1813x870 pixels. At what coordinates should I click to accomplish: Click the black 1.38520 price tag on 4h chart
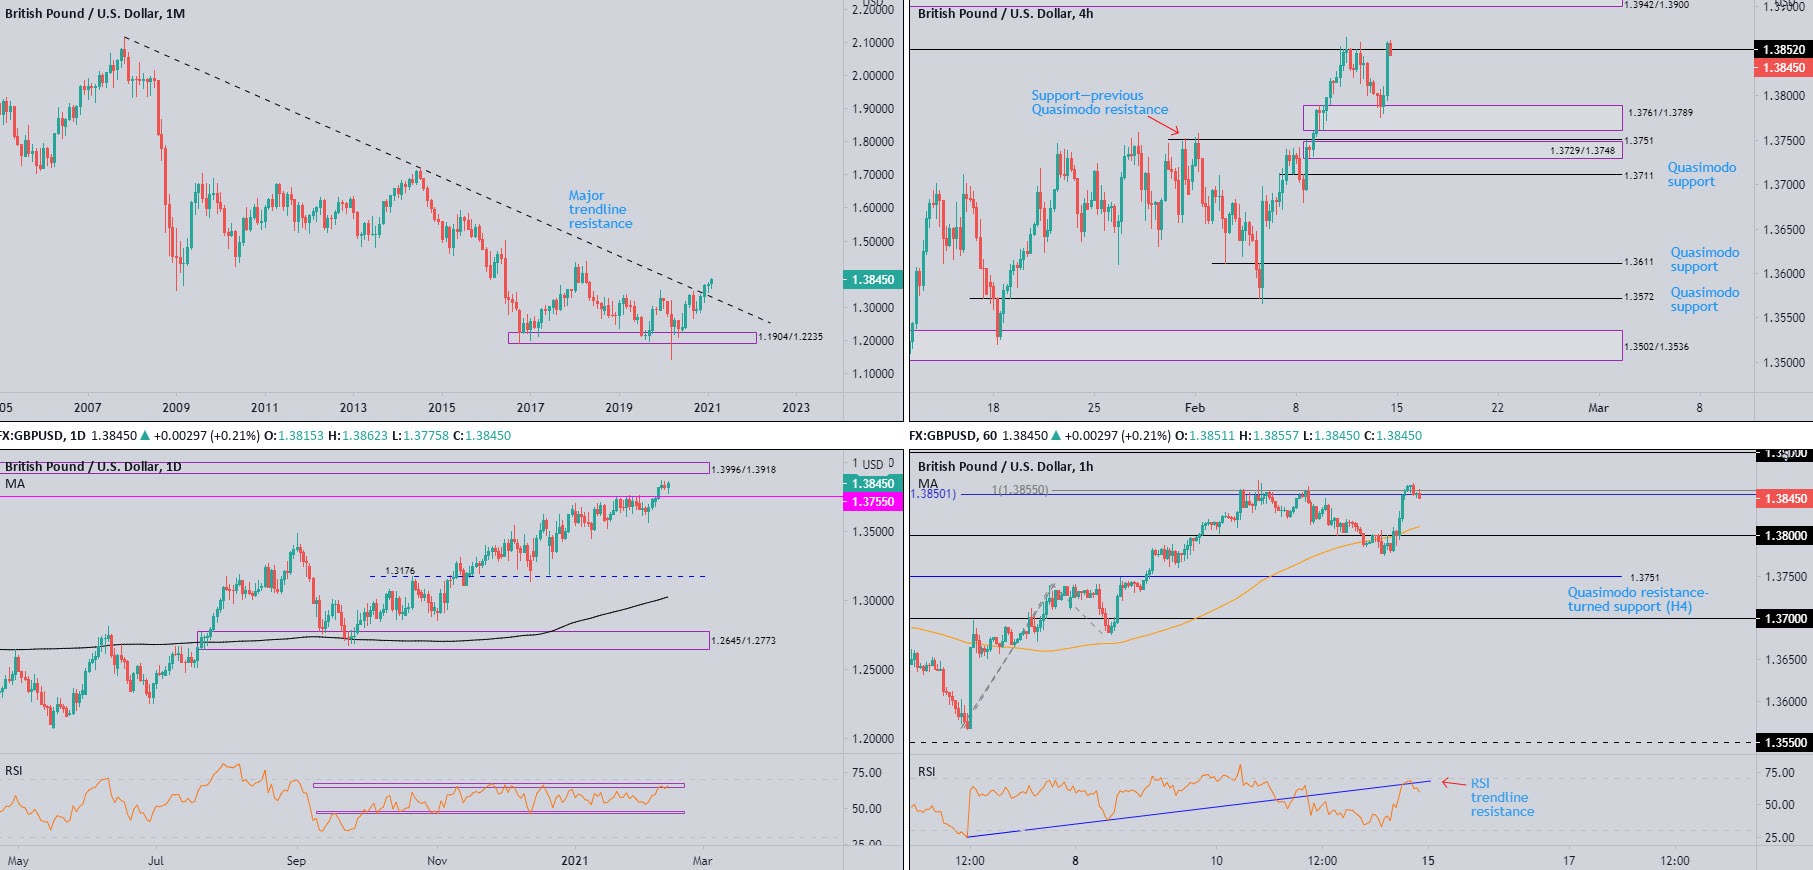pos(1783,49)
